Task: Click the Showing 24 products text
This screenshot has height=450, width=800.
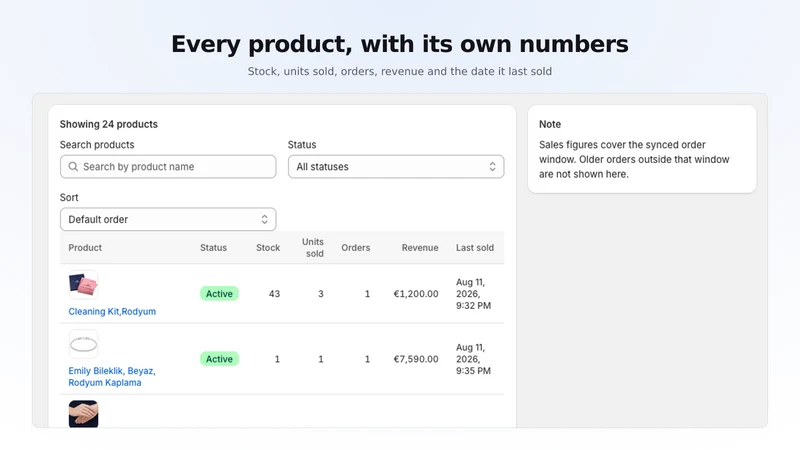Action: [x=109, y=124]
